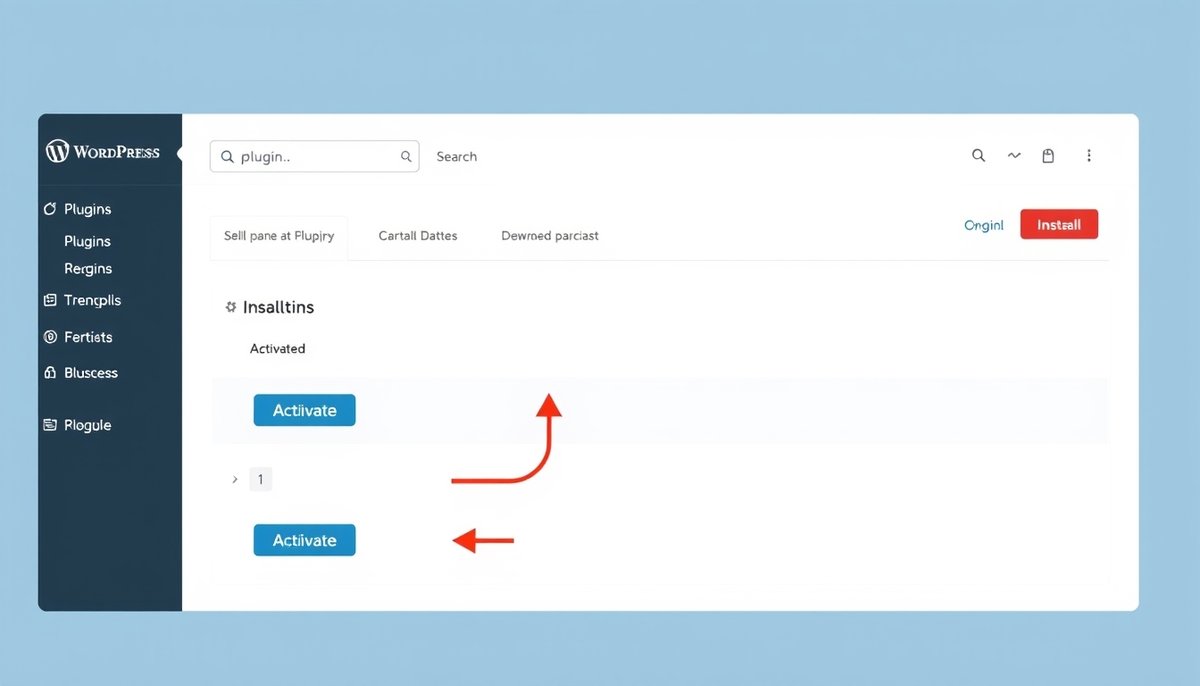Click the page number 1 box
1200x686 pixels.
pyautogui.click(x=260, y=480)
